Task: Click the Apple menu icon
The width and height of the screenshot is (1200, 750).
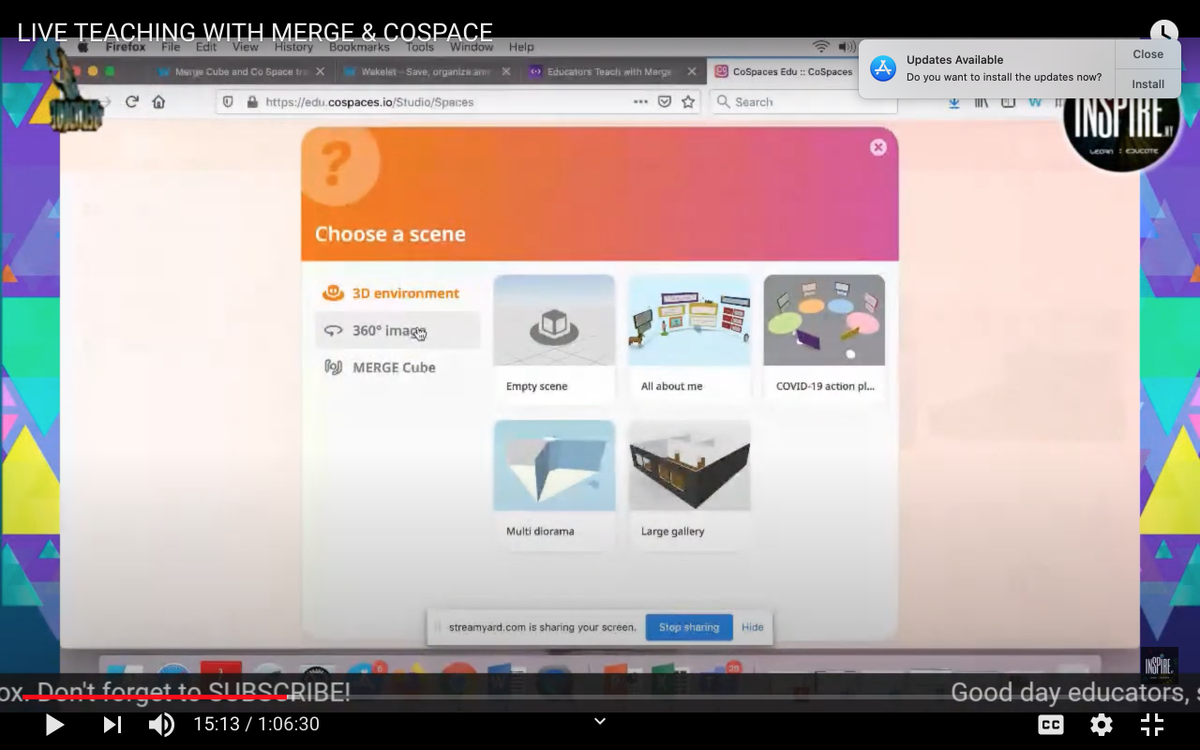Action: (84, 47)
